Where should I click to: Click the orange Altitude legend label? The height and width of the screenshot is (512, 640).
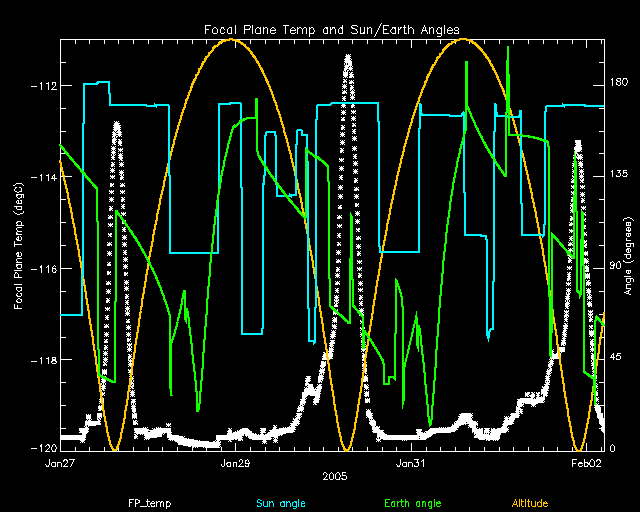click(x=531, y=503)
